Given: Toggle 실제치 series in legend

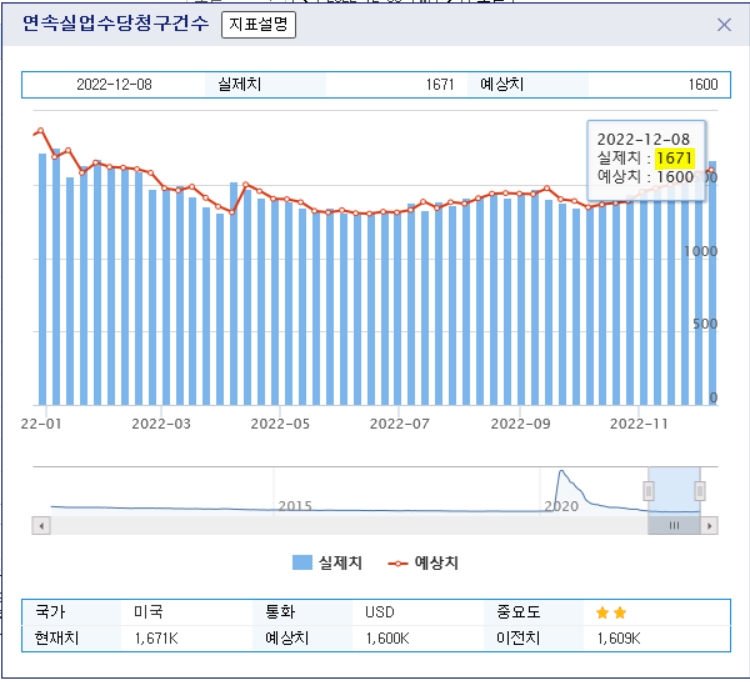Looking at the screenshot, I should [x=327, y=563].
